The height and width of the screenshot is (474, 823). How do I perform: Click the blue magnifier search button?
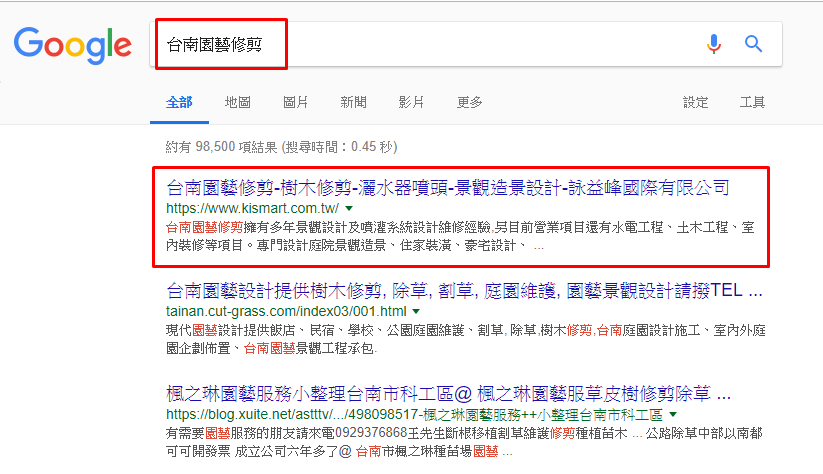(x=753, y=44)
